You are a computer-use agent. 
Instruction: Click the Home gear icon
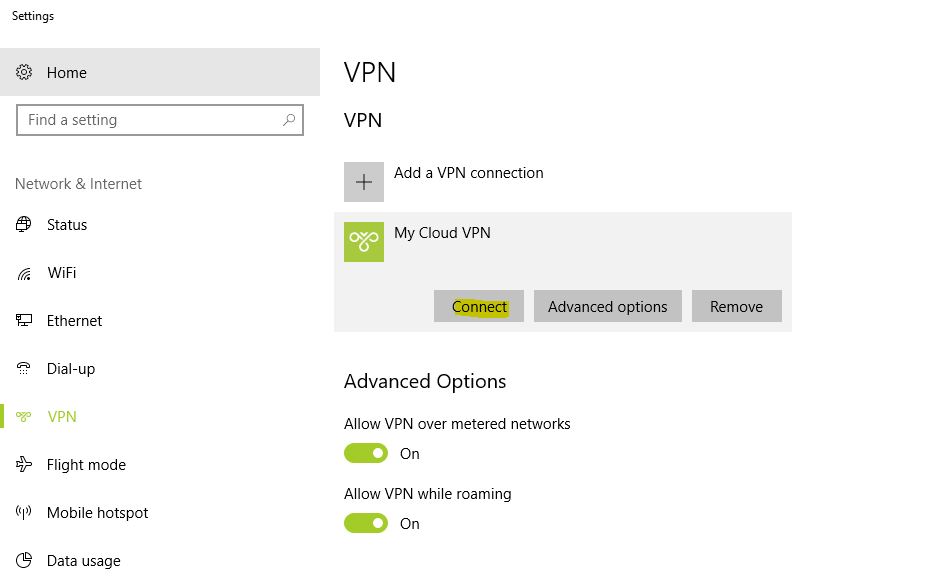[x=23, y=72]
